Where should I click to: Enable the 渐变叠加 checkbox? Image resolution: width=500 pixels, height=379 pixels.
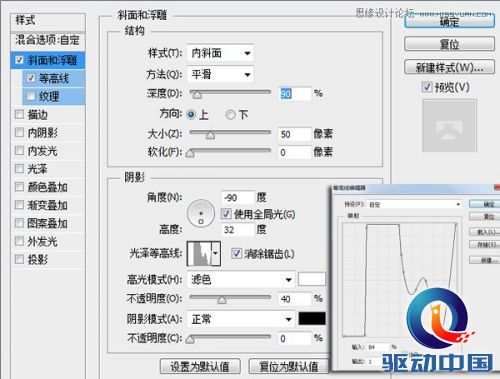19,205
